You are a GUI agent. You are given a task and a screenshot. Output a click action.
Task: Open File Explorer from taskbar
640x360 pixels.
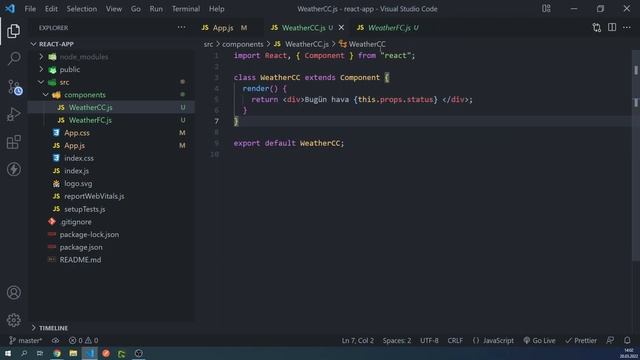[73, 353]
